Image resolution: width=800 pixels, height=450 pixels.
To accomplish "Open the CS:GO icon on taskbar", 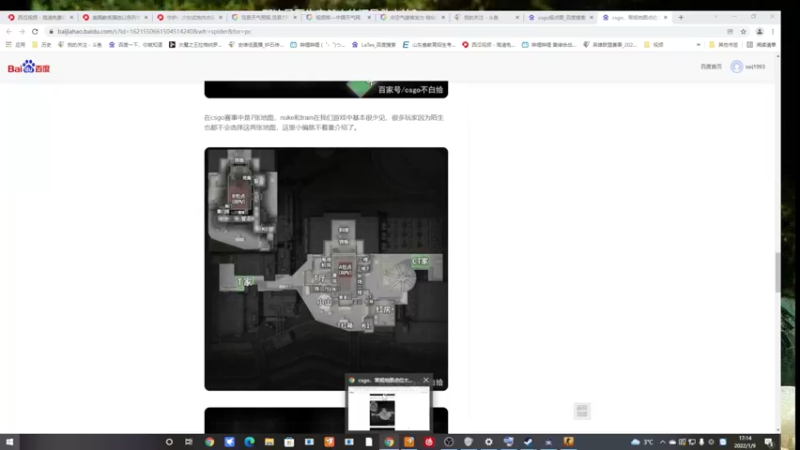I will pyautogui.click(x=568, y=442).
